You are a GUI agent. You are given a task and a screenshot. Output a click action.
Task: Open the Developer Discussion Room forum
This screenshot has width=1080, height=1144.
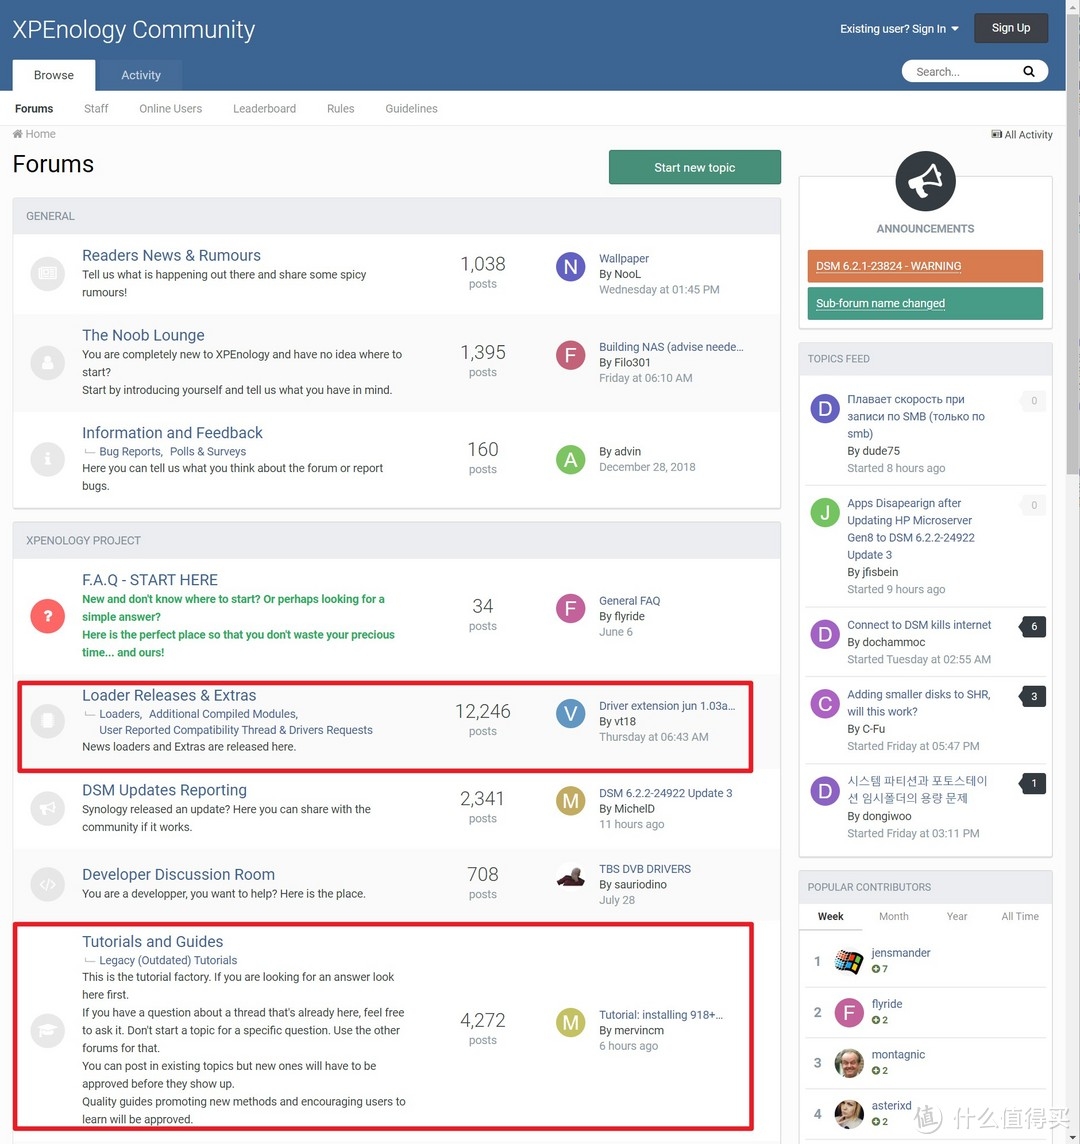coord(179,874)
